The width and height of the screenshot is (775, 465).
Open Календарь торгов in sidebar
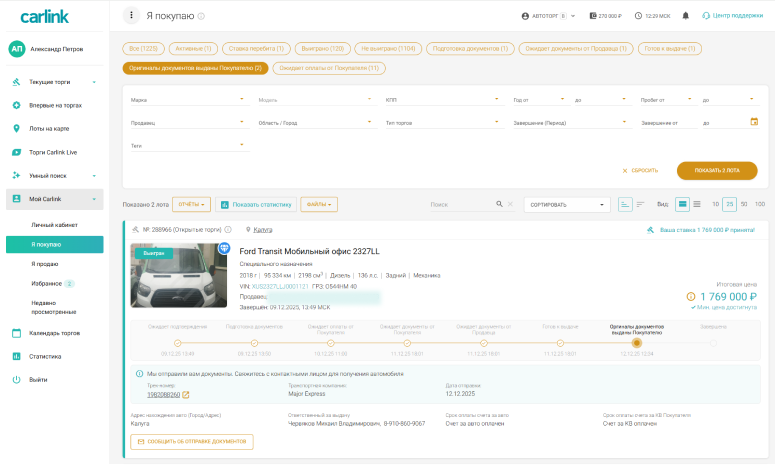(x=53, y=333)
